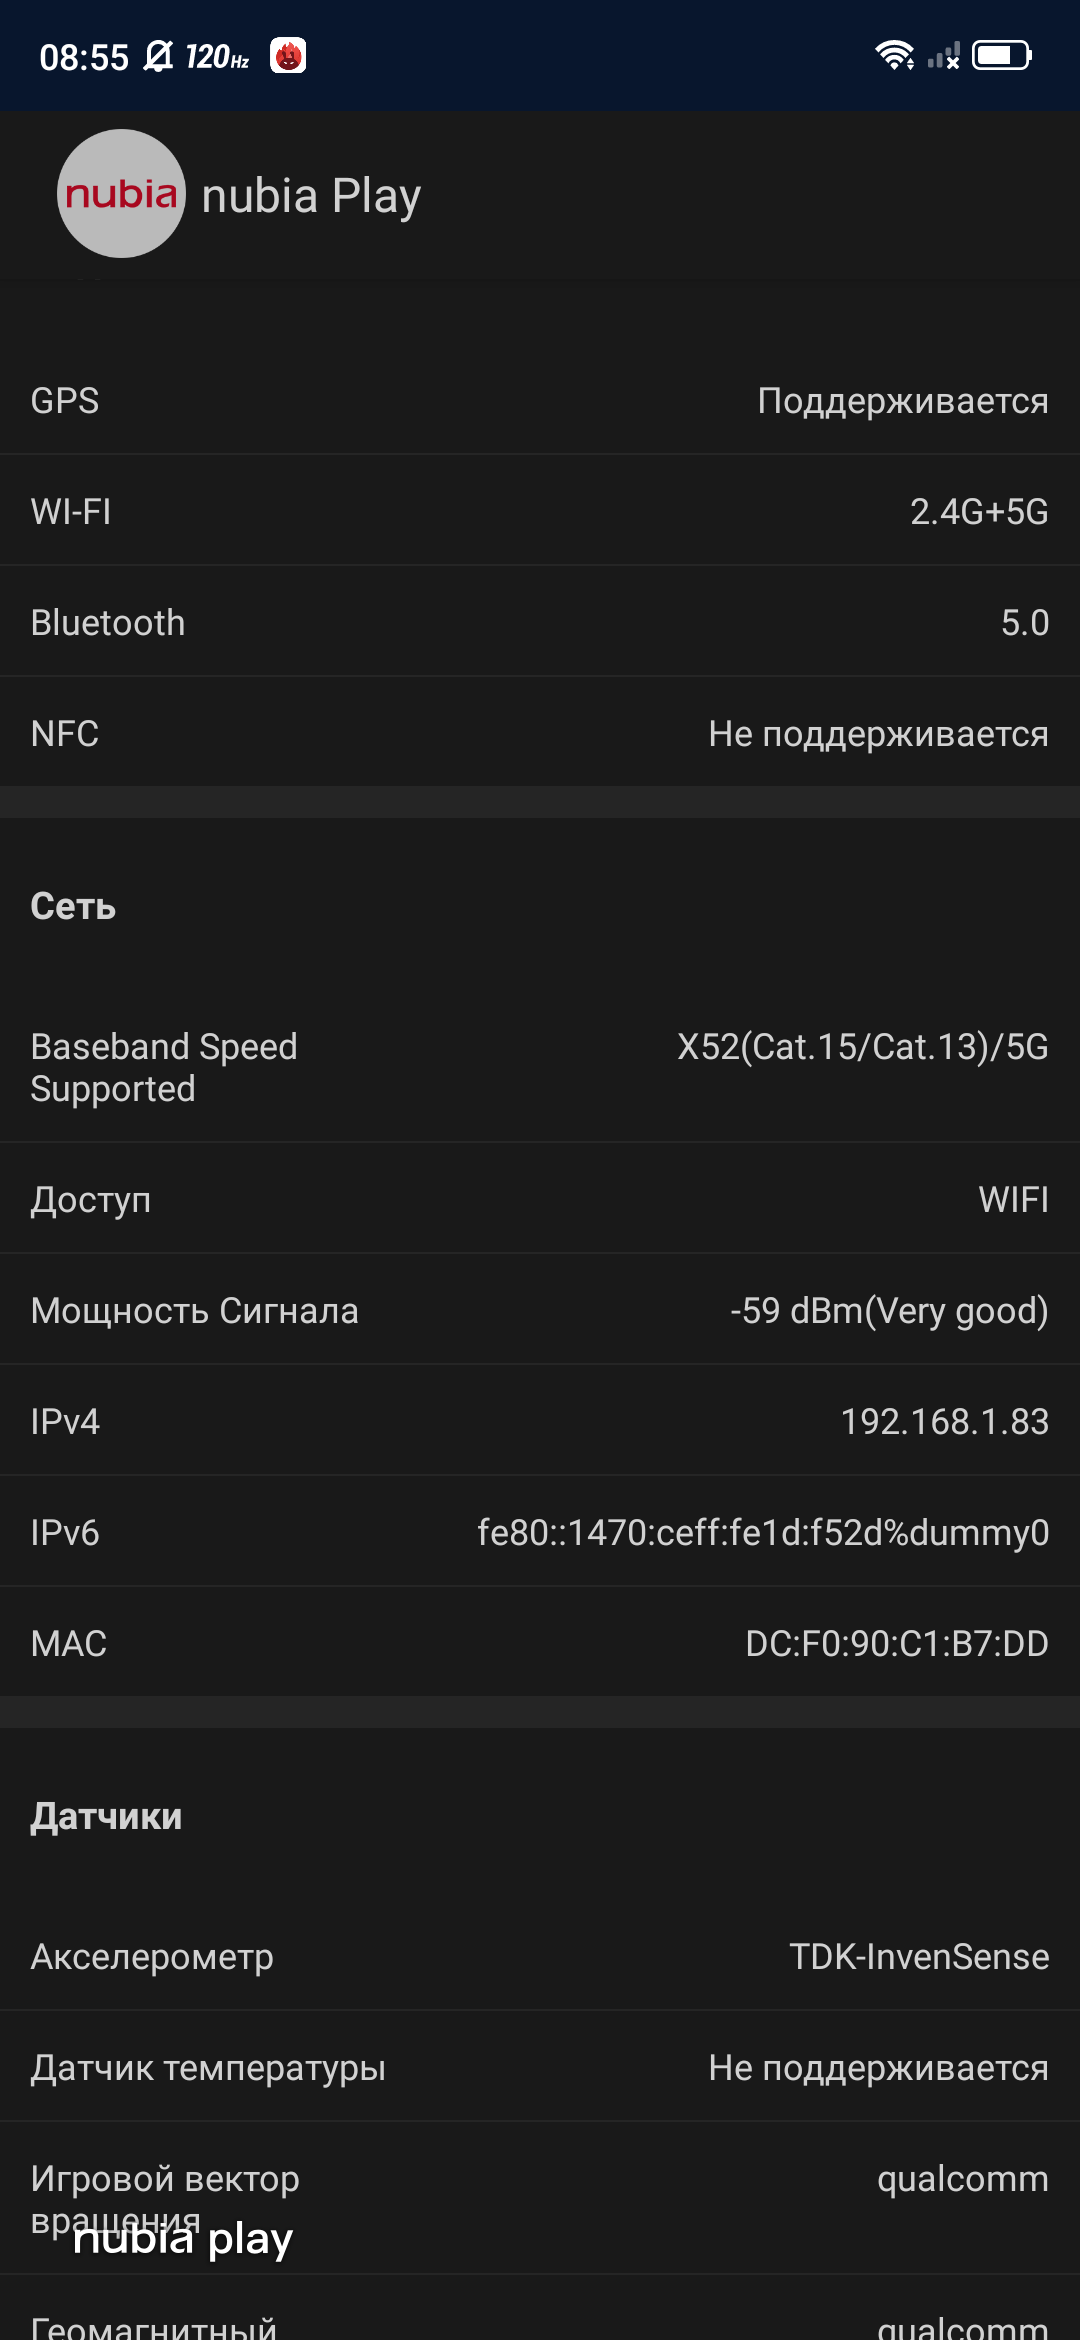This screenshot has width=1080, height=2340.
Task: Tap the MAC address value
Action: click(896, 1643)
